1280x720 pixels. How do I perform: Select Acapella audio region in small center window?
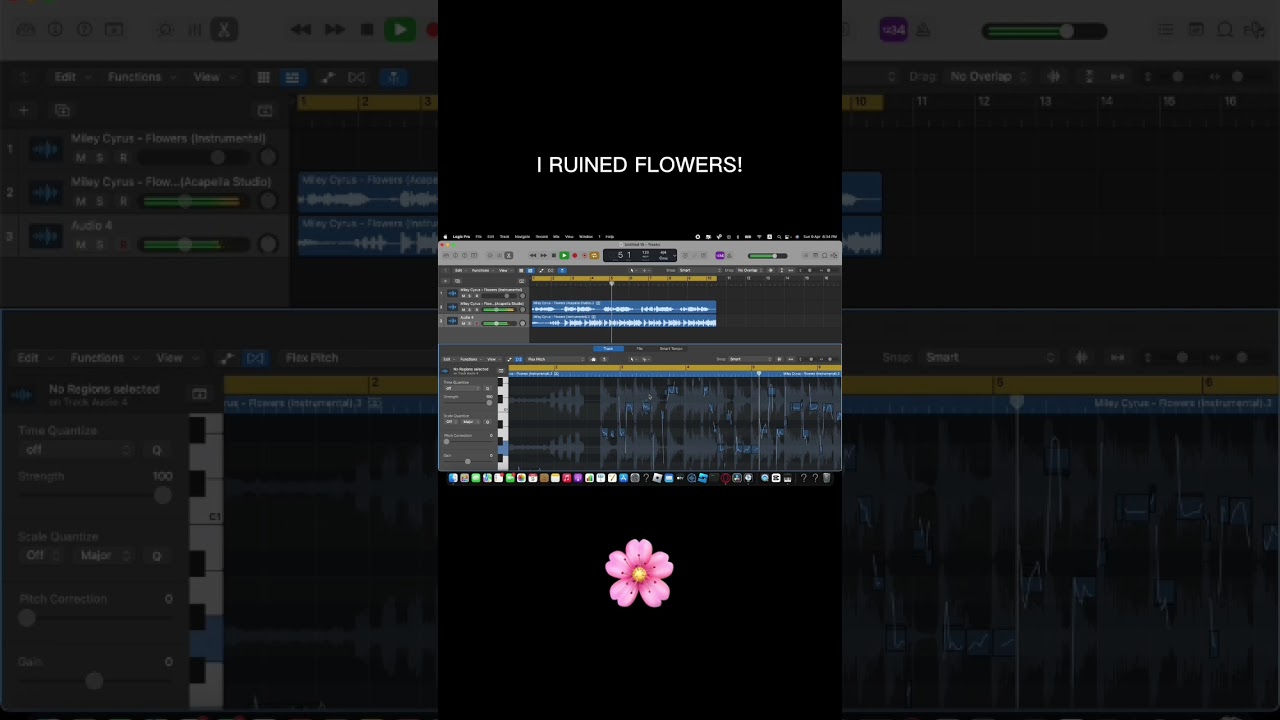coord(624,307)
